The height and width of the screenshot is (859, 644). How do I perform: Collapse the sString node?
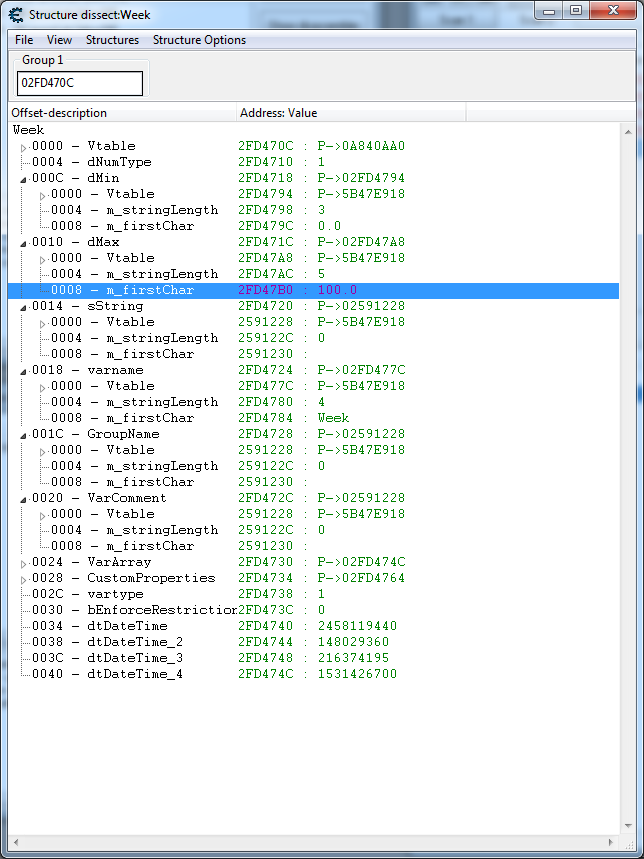point(23,307)
